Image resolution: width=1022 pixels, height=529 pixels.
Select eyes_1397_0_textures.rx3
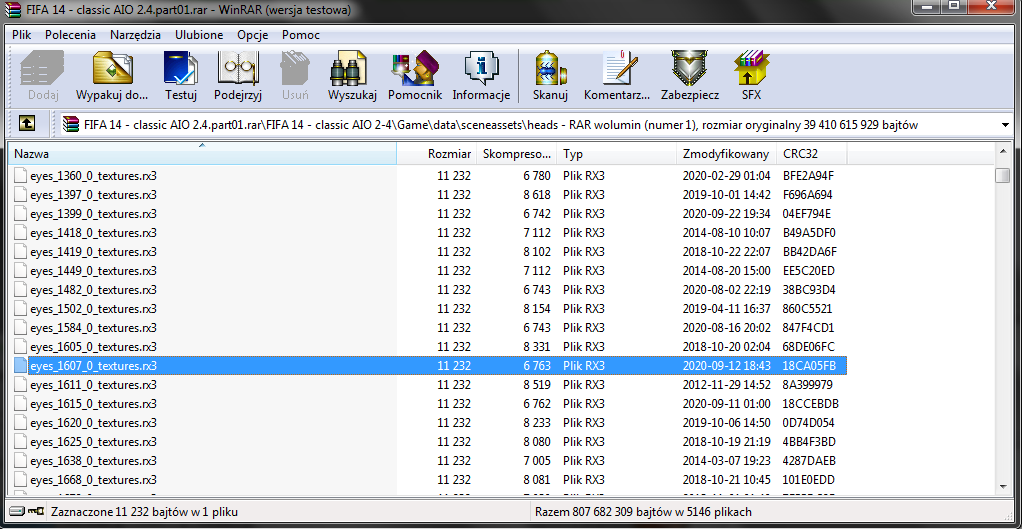pos(93,195)
